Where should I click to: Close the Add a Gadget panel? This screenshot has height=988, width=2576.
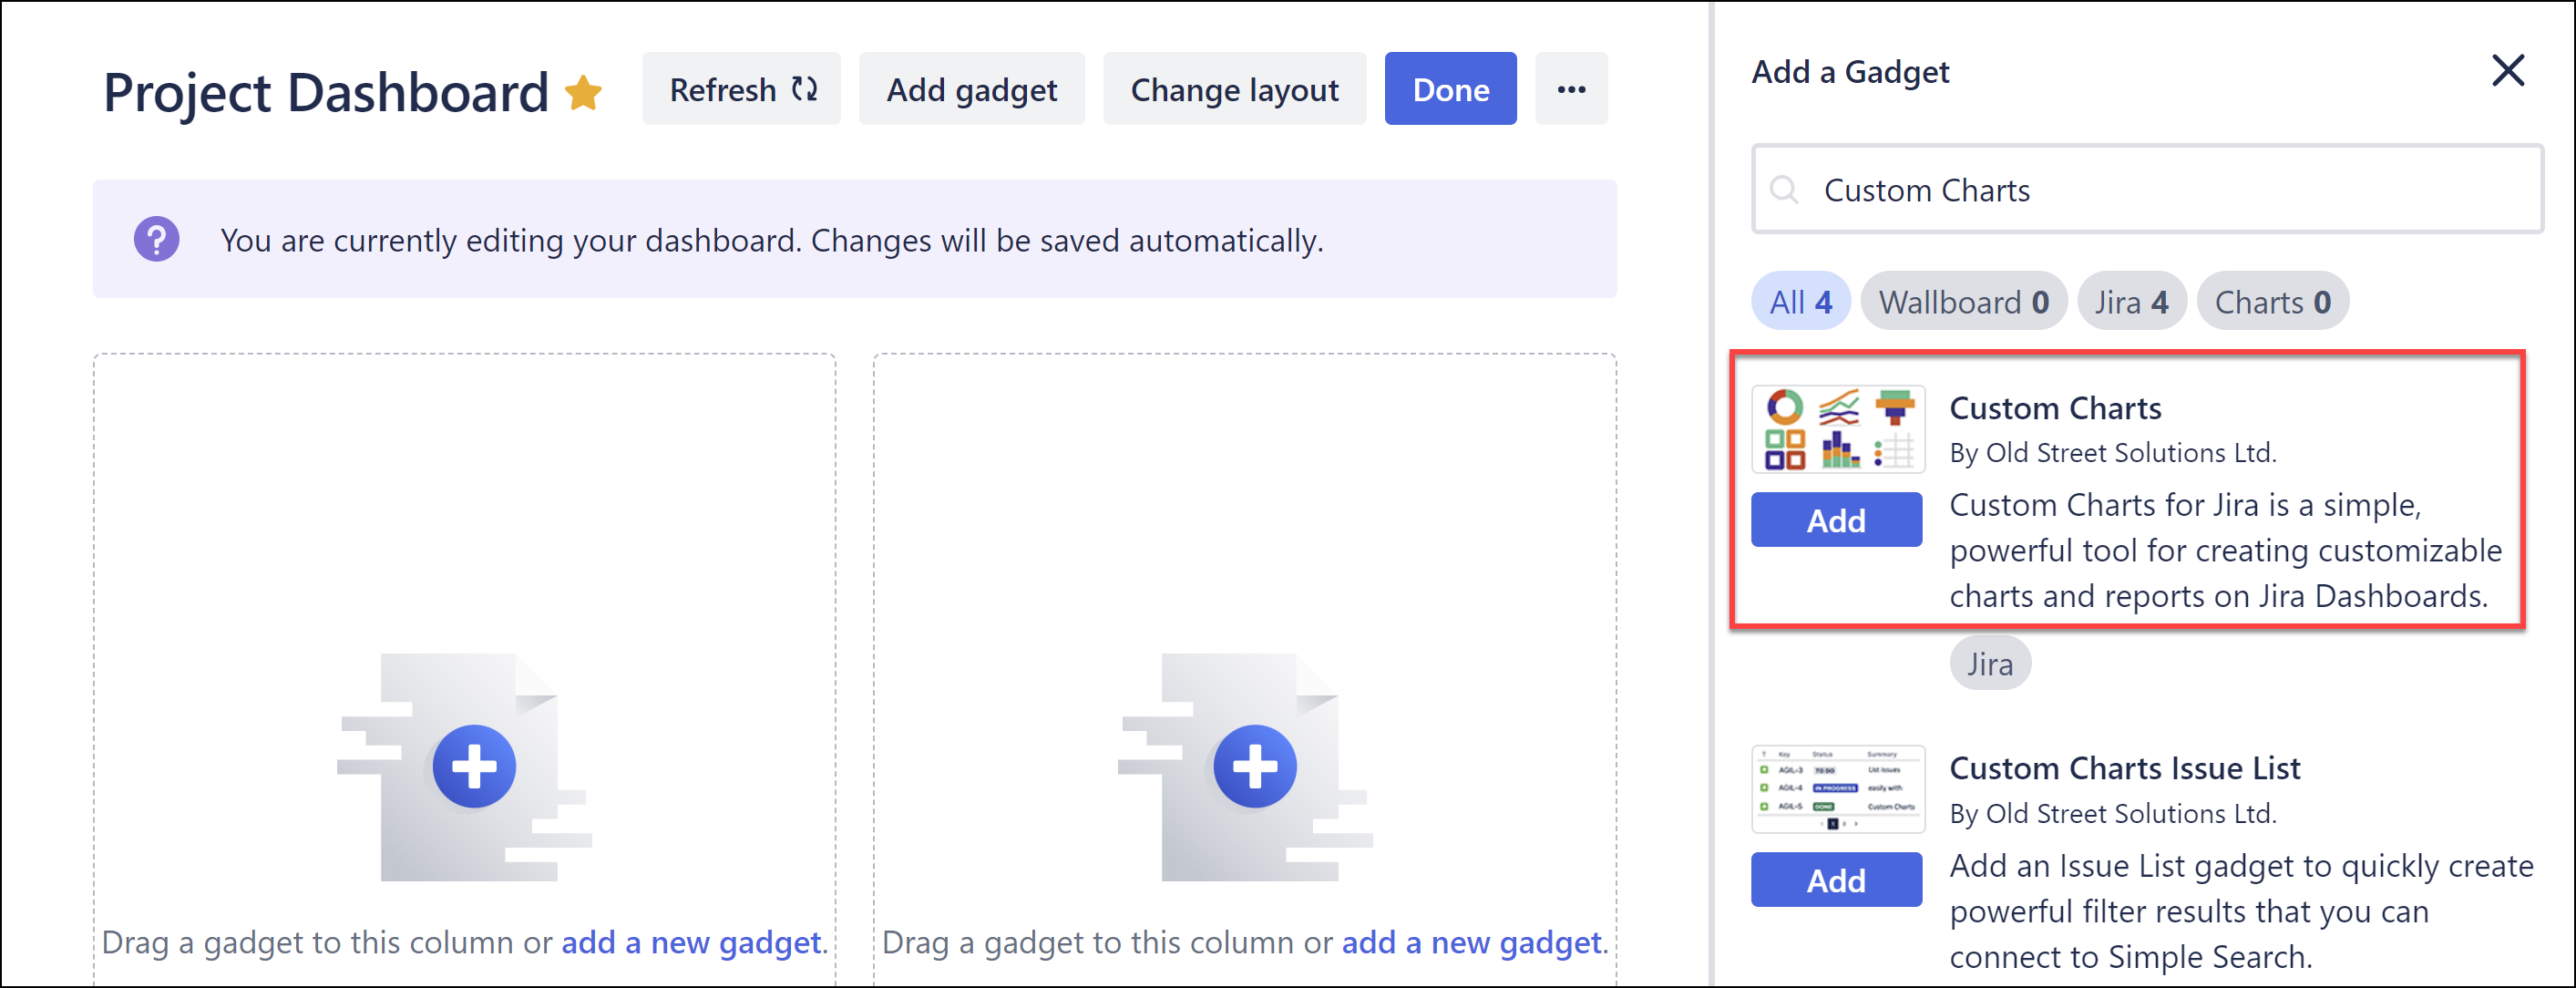coord(2508,71)
